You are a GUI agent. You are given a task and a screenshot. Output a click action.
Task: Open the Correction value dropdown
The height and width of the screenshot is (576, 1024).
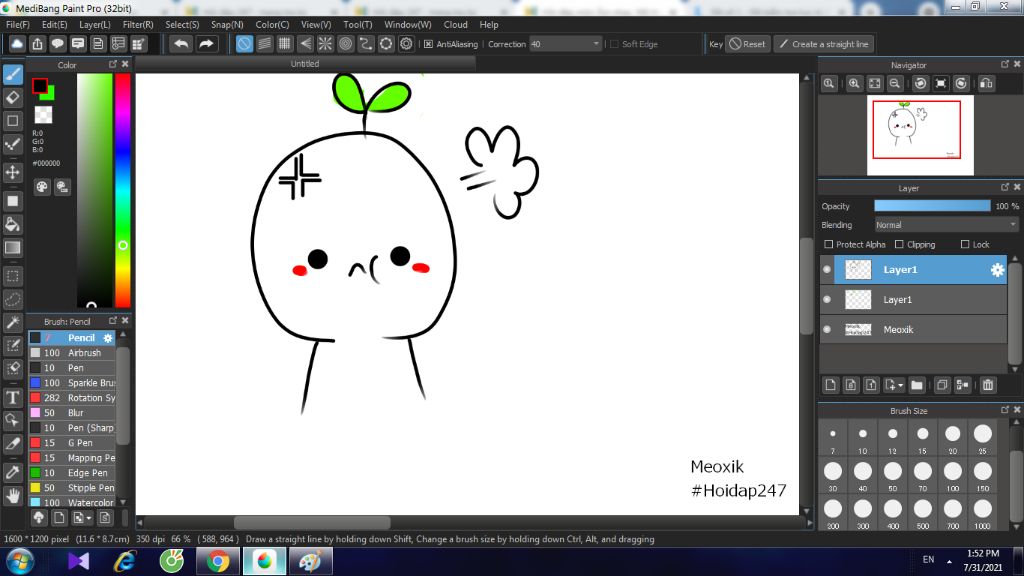(x=596, y=44)
